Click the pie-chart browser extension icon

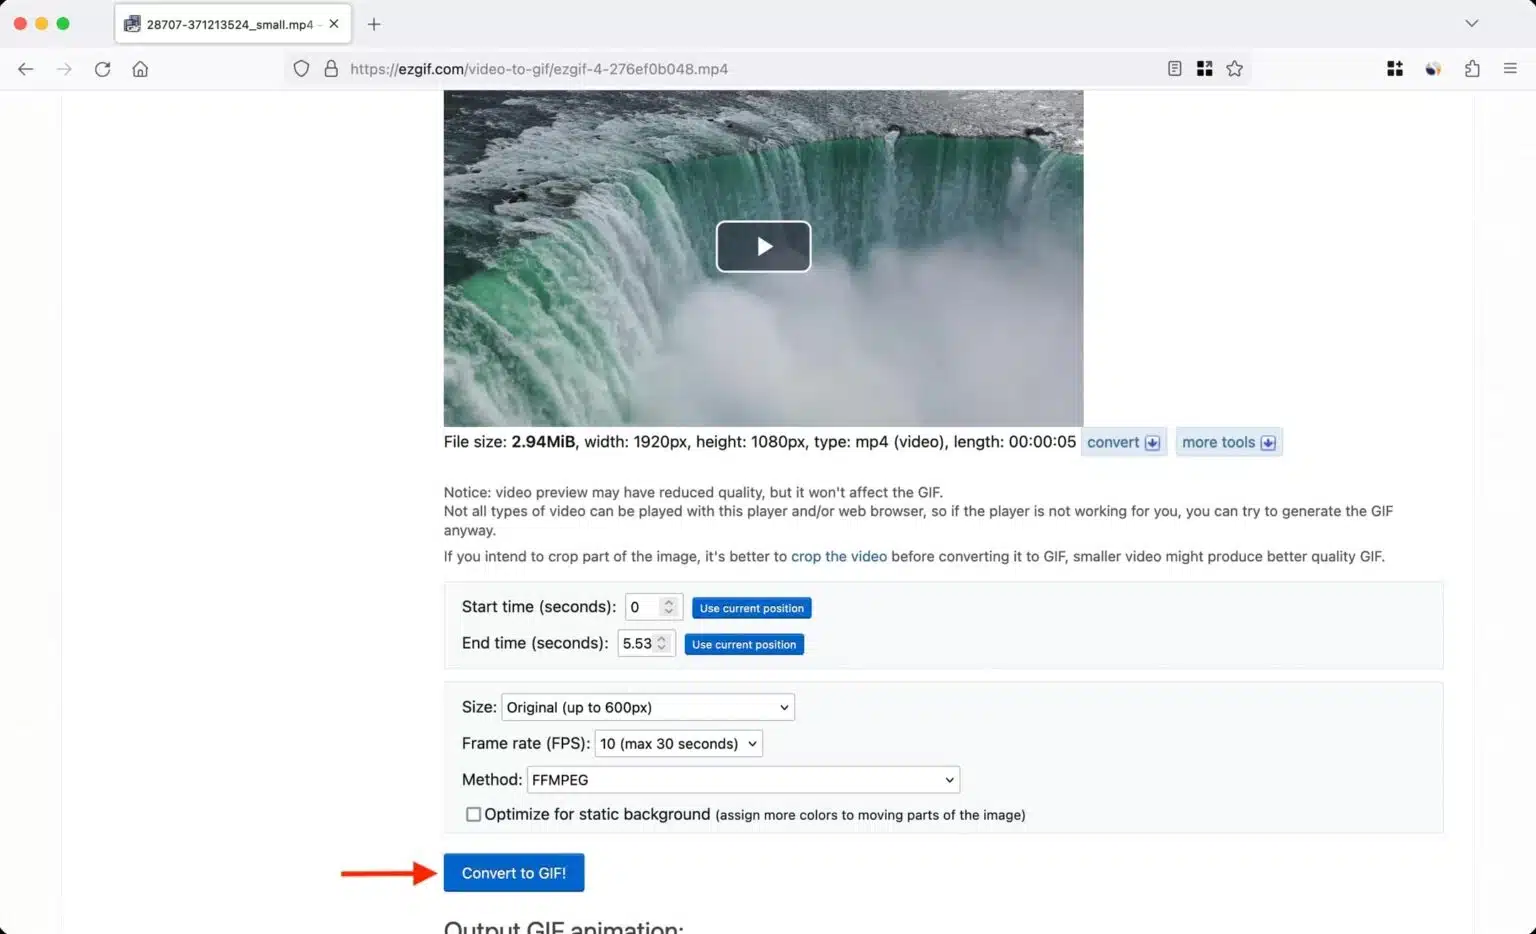tap(1433, 68)
